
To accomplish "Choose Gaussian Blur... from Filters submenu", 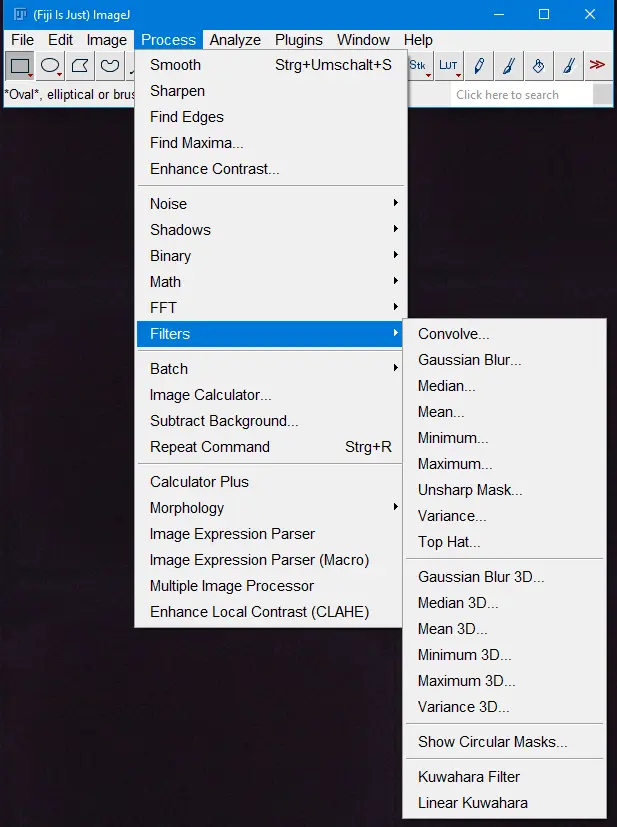I will (469, 360).
